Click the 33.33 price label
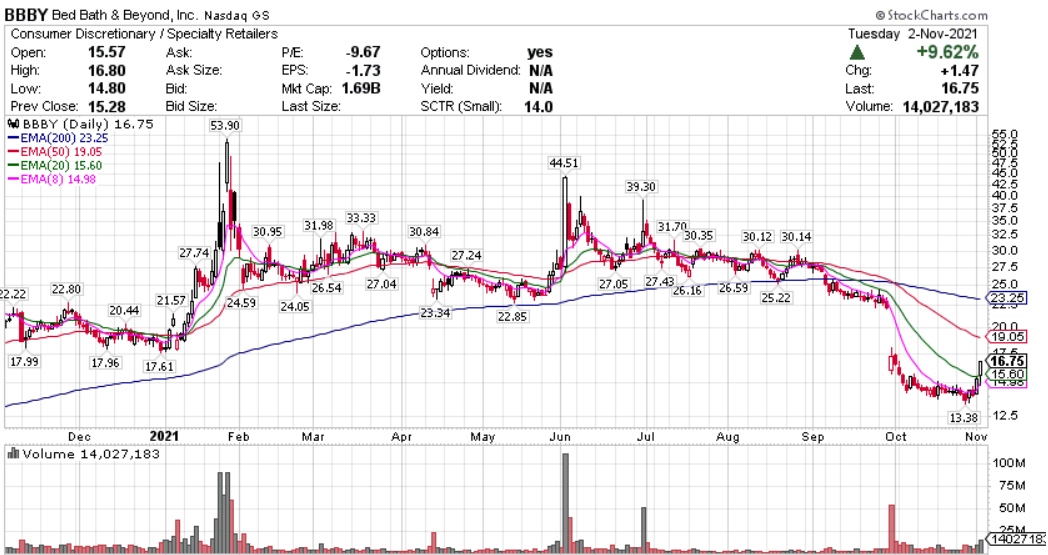The height and width of the screenshot is (555, 1048). 361,218
